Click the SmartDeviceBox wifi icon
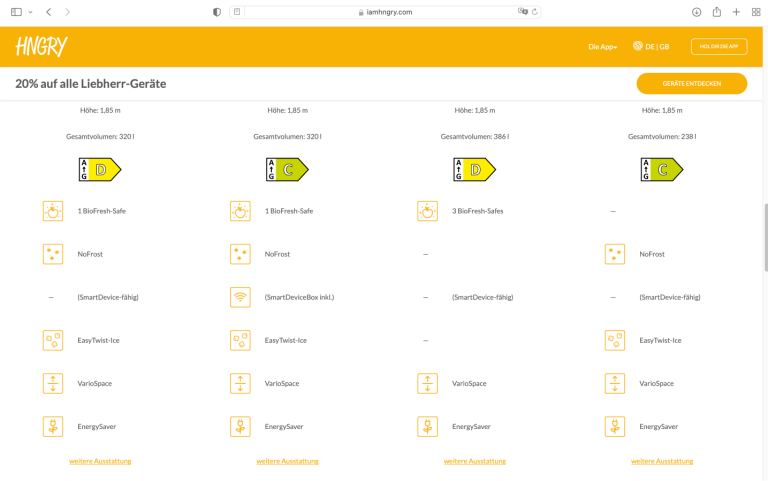The image size is (768, 481). click(240, 297)
